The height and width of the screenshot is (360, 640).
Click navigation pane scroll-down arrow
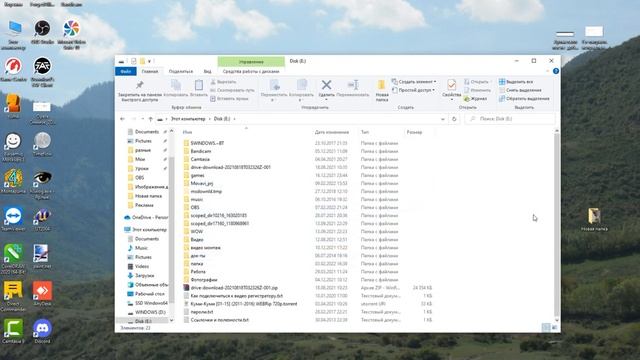171,320
